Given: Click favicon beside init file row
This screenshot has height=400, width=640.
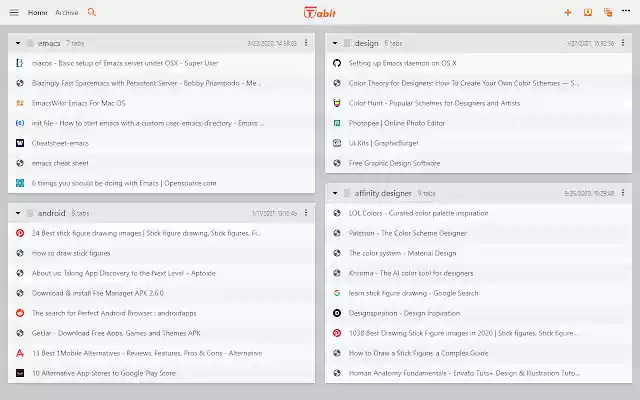Looking at the screenshot, I should 20,123.
